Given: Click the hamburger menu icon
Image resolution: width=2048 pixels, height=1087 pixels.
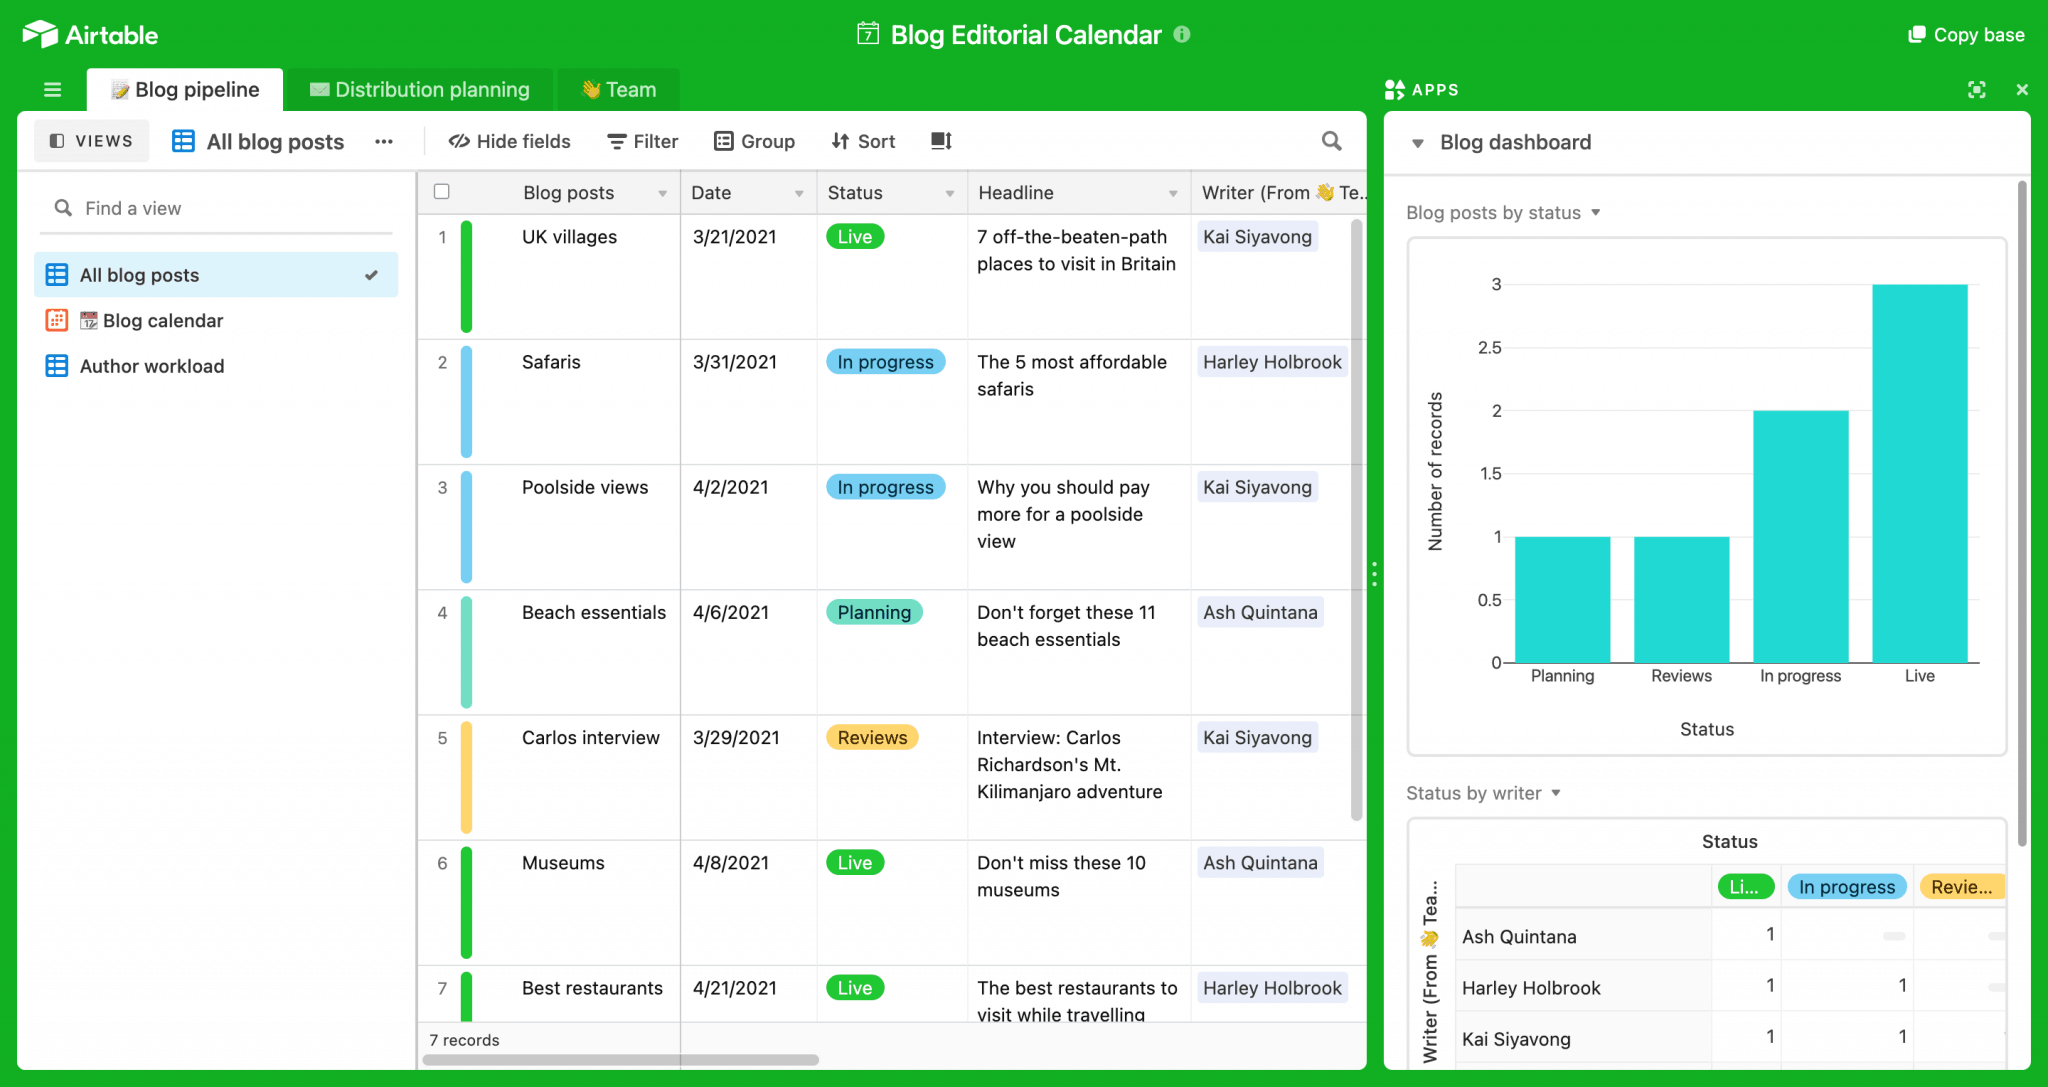Looking at the screenshot, I should point(53,90).
